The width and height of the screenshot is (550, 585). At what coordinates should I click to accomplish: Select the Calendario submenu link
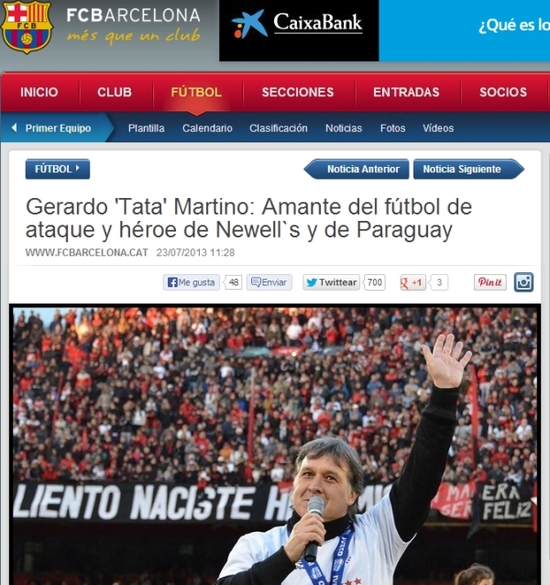pos(207,128)
